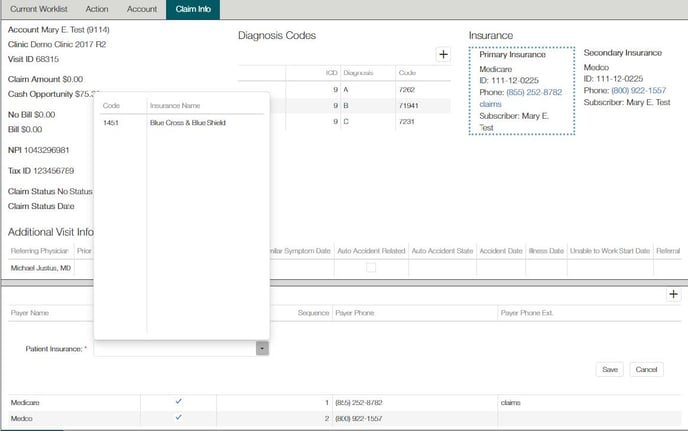Open the Account tab
Viewport: 688px width, 431px height.
click(142, 8)
